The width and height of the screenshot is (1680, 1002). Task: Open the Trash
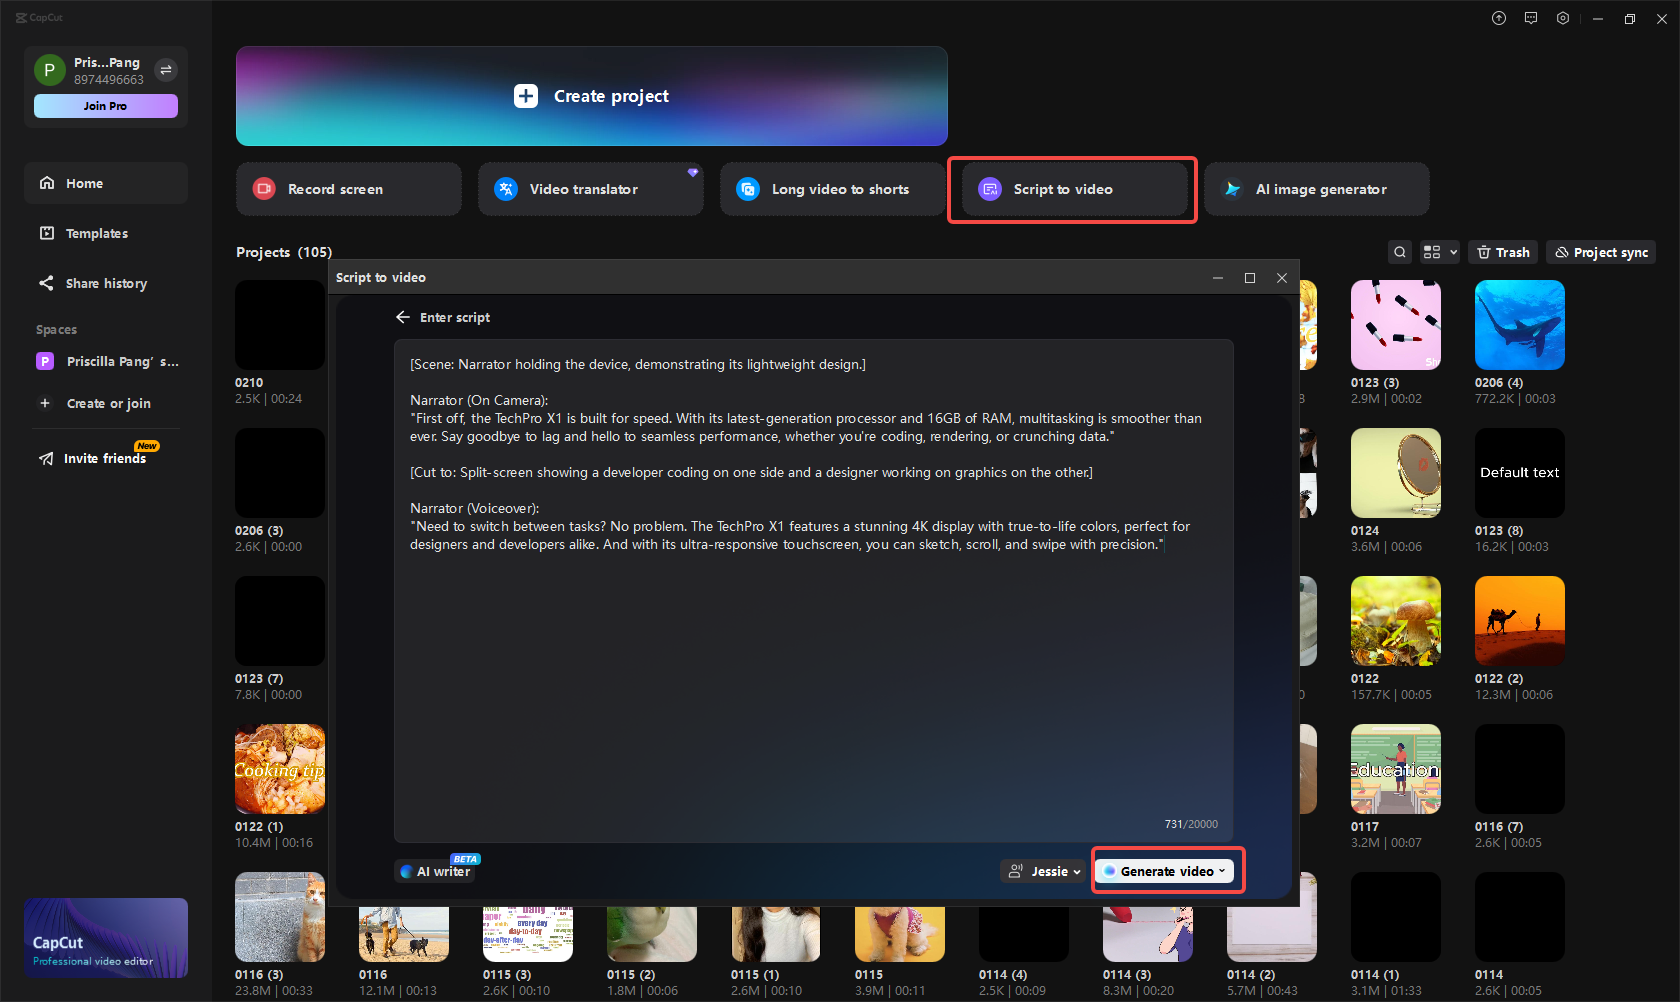1503,252
